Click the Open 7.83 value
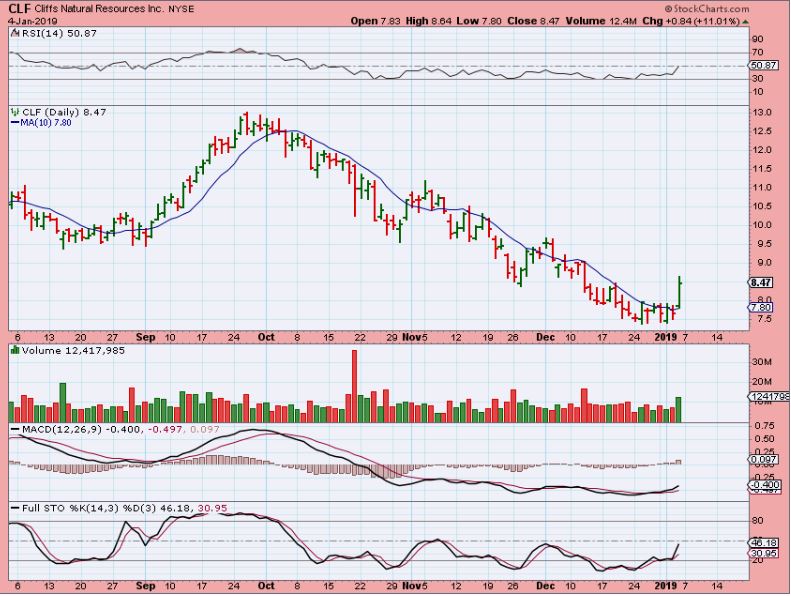The height and width of the screenshot is (596, 791). [376, 21]
